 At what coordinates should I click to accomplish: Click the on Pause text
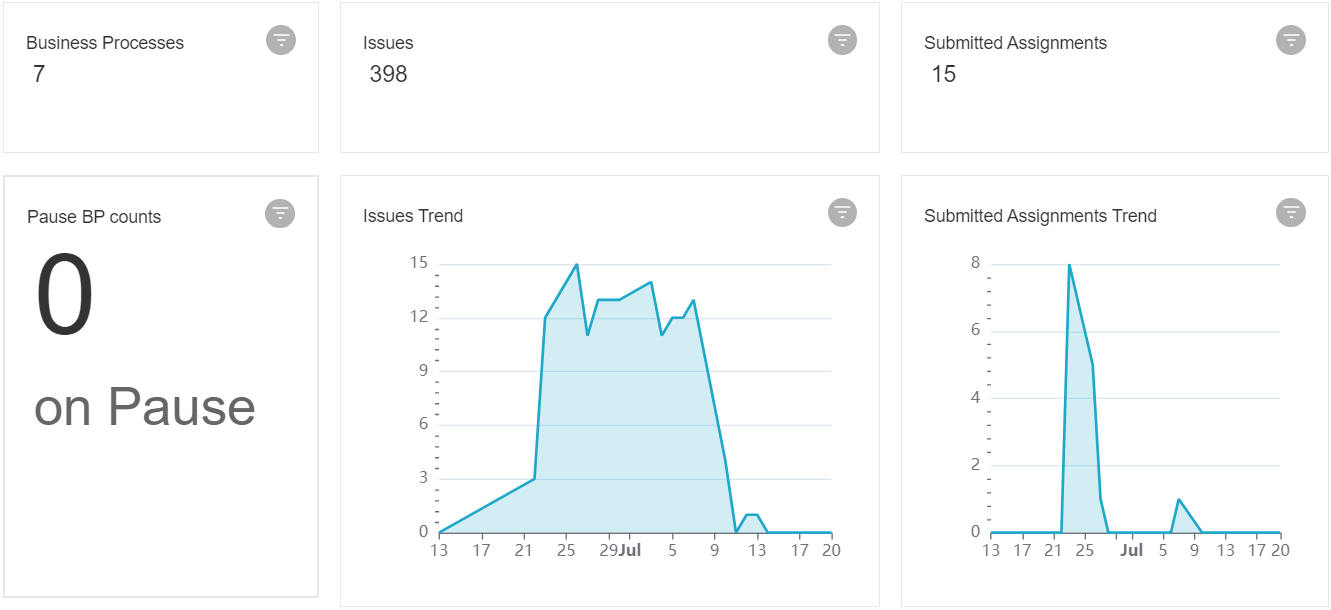(145, 407)
